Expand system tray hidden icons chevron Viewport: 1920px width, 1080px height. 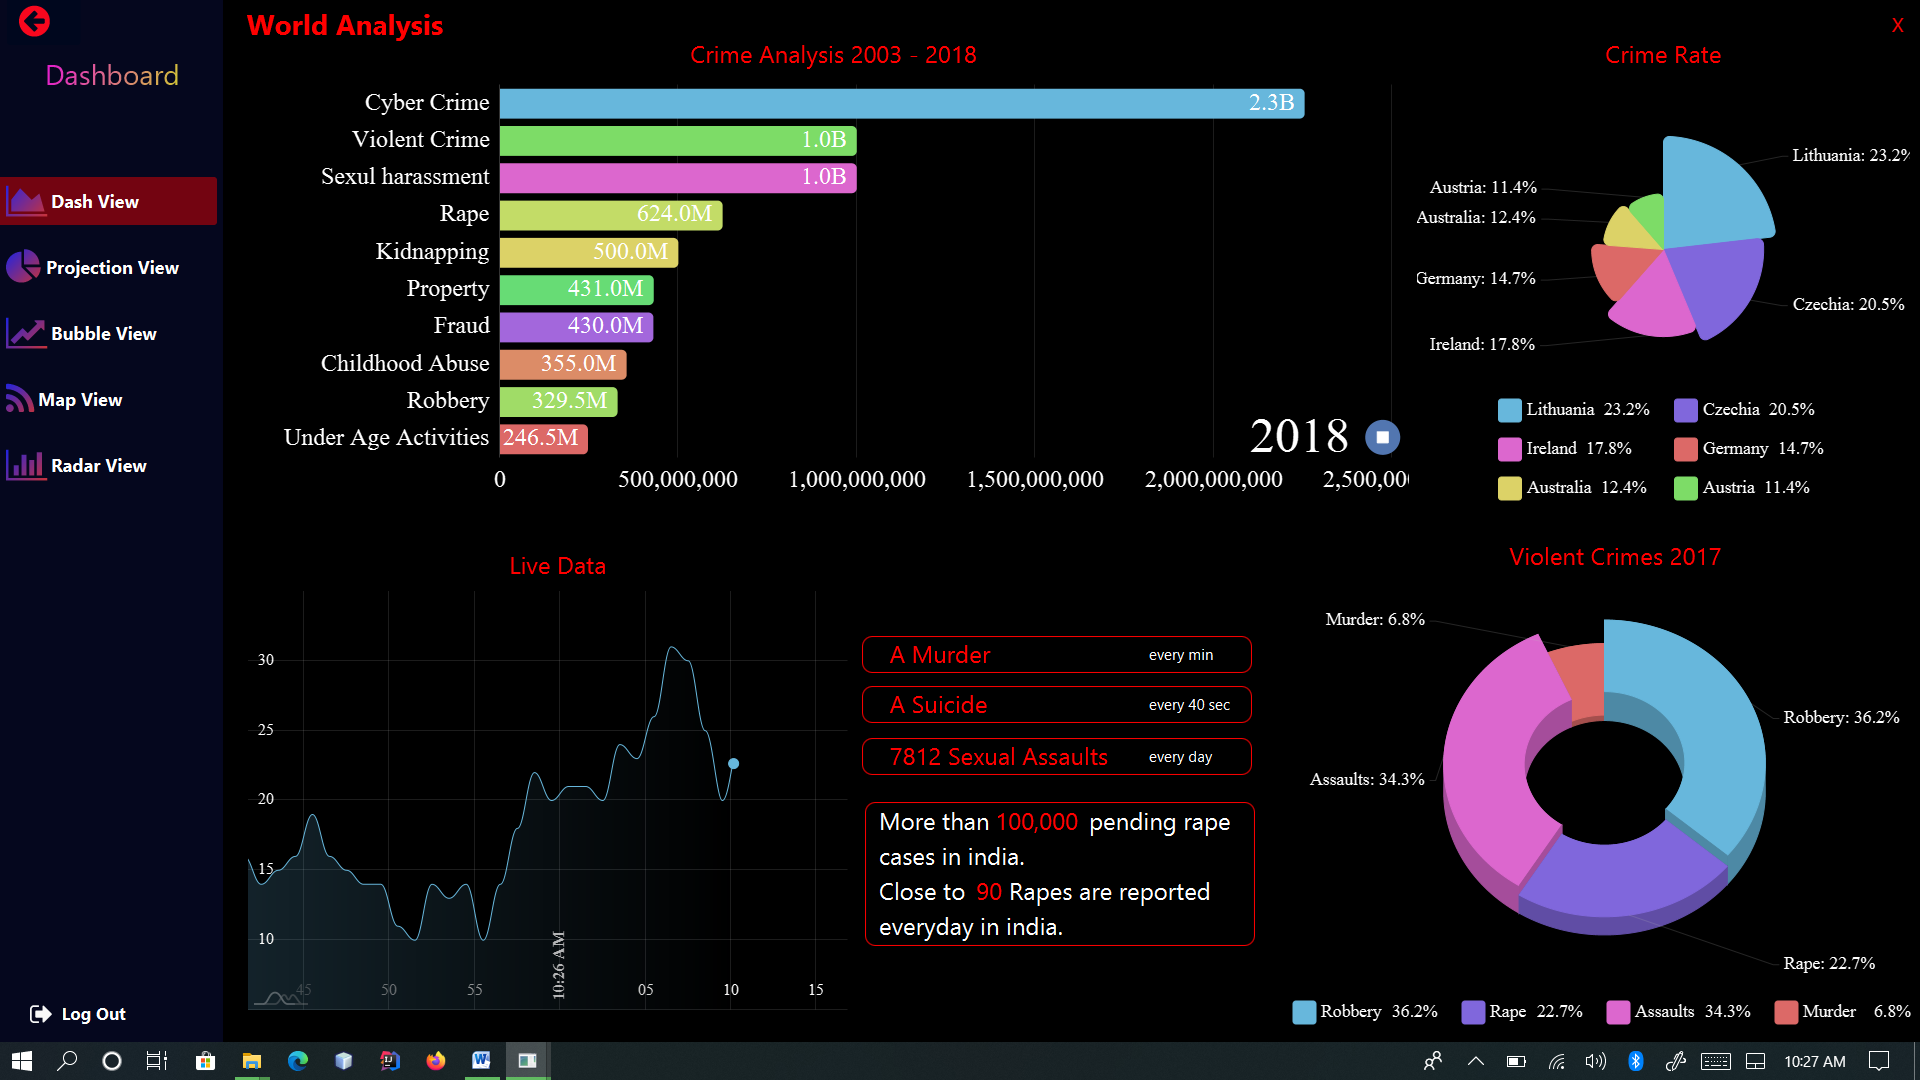(x=1475, y=1061)
